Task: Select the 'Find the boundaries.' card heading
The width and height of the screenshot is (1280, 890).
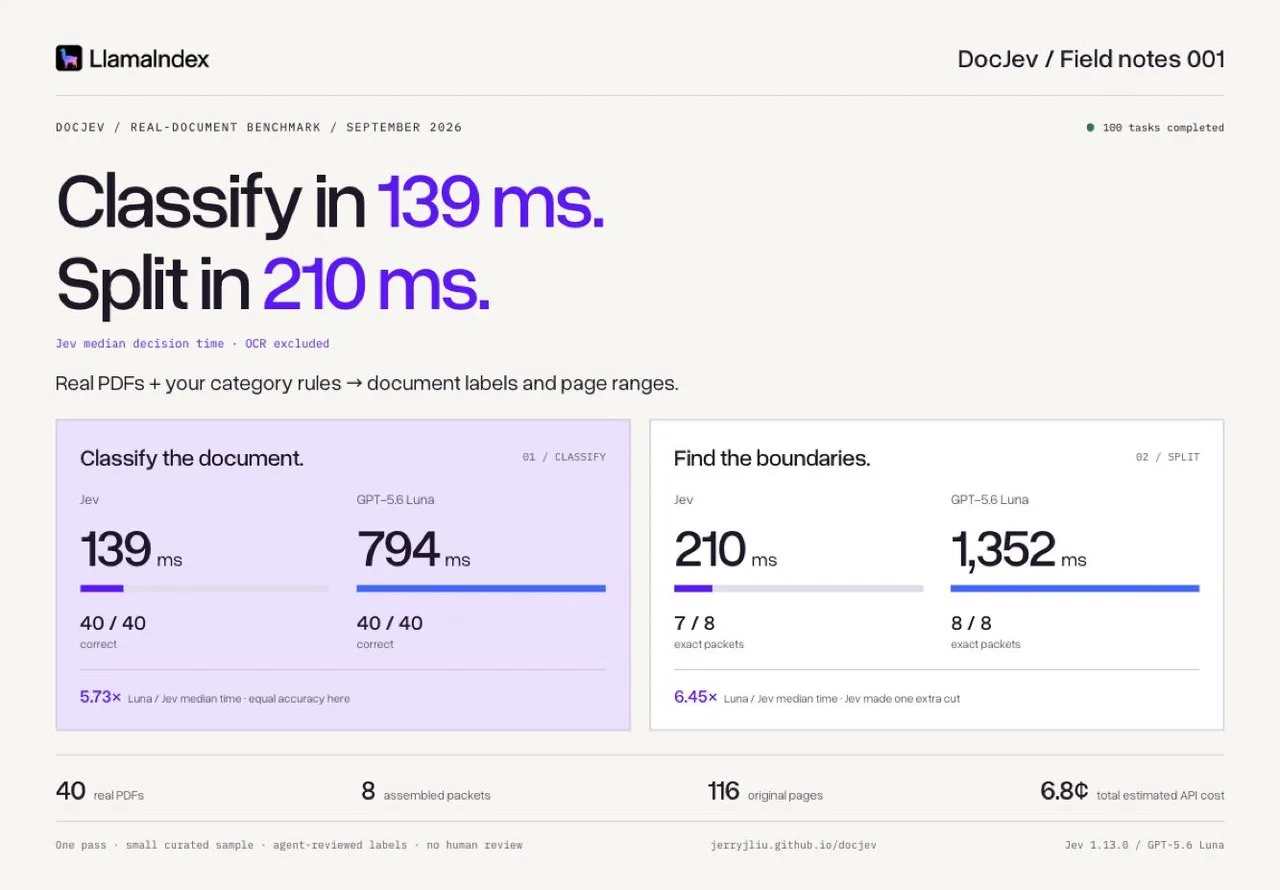Action: point(772,458)
